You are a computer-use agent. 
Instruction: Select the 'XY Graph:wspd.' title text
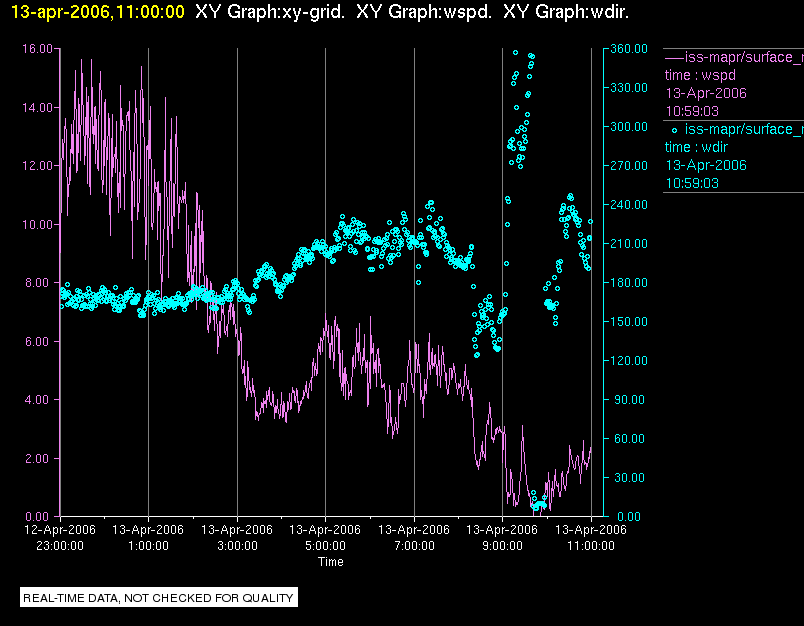(424, 12)
